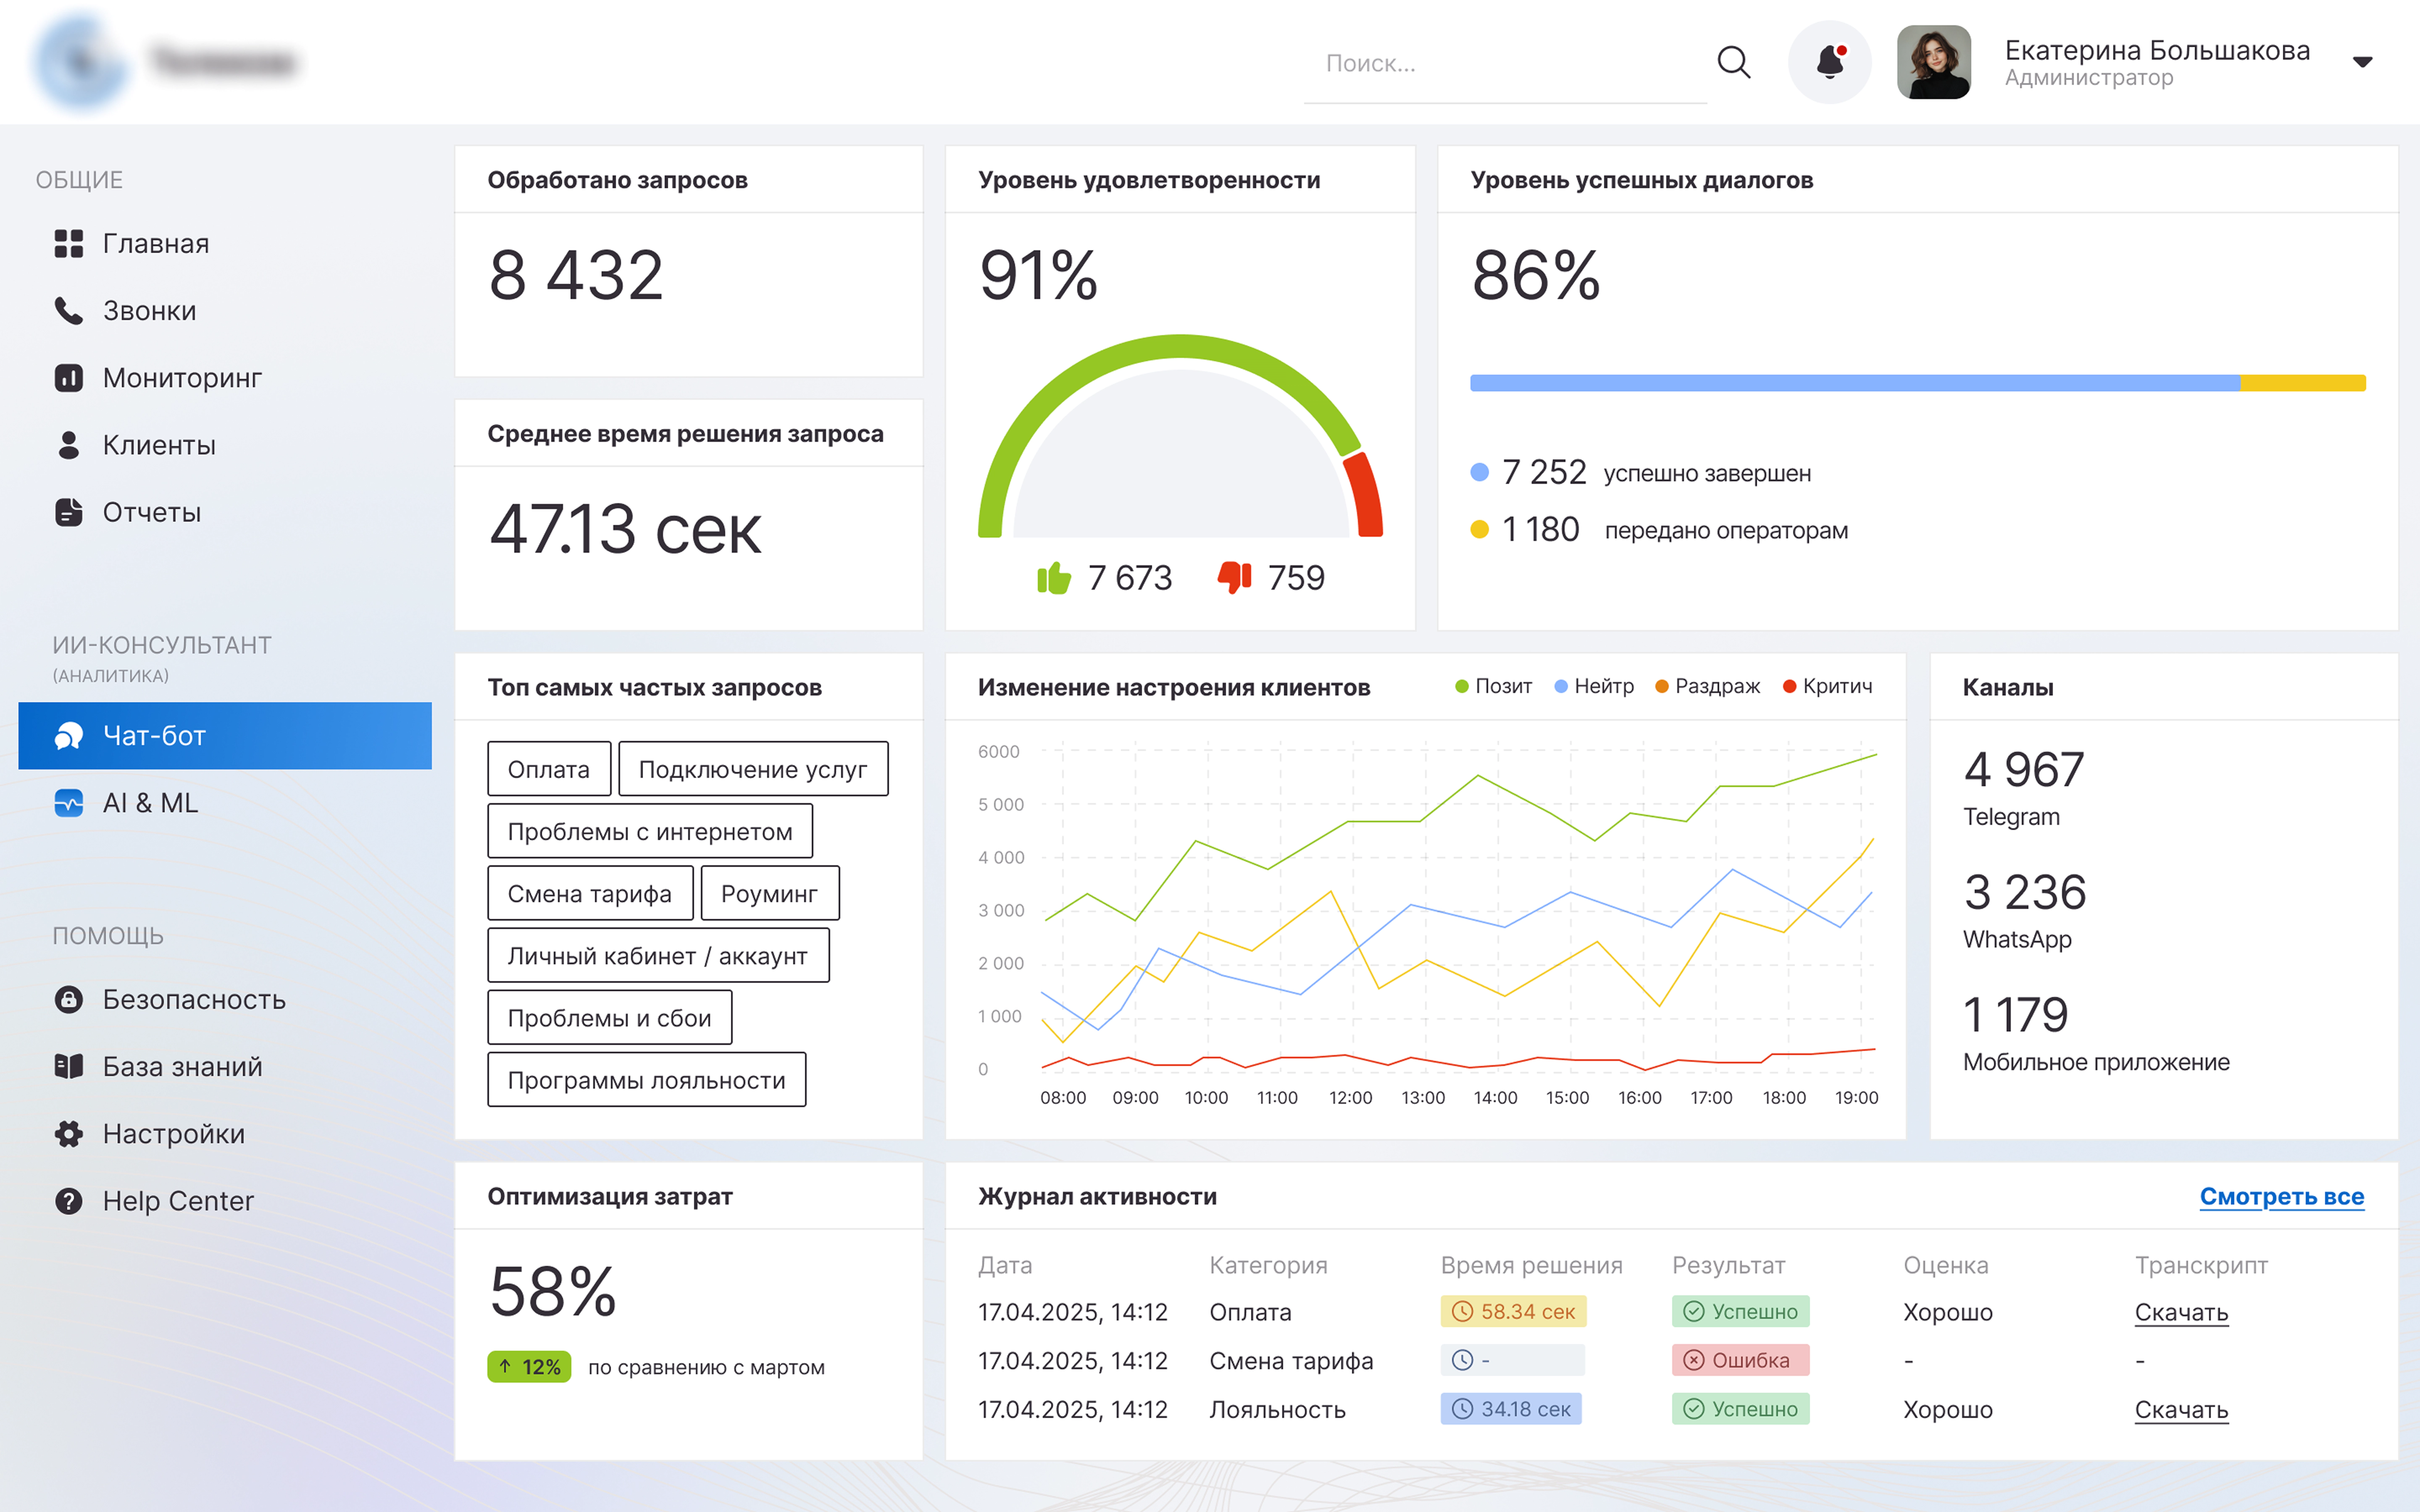The image size is (2420, 1512).
Task: Click the Настройки gear icon
Action: click(68, 1133)
